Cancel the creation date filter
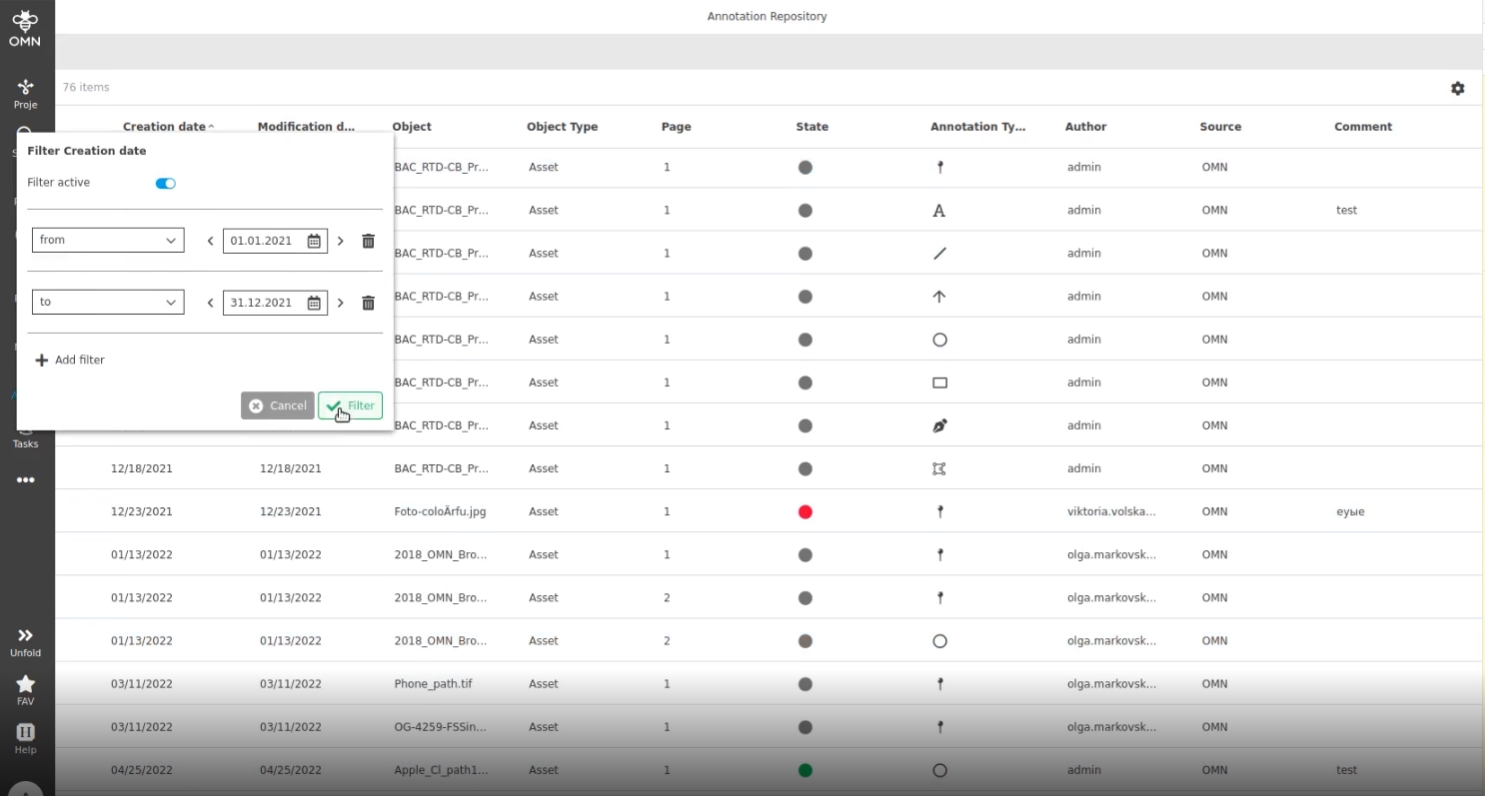 tap(278, 406)
